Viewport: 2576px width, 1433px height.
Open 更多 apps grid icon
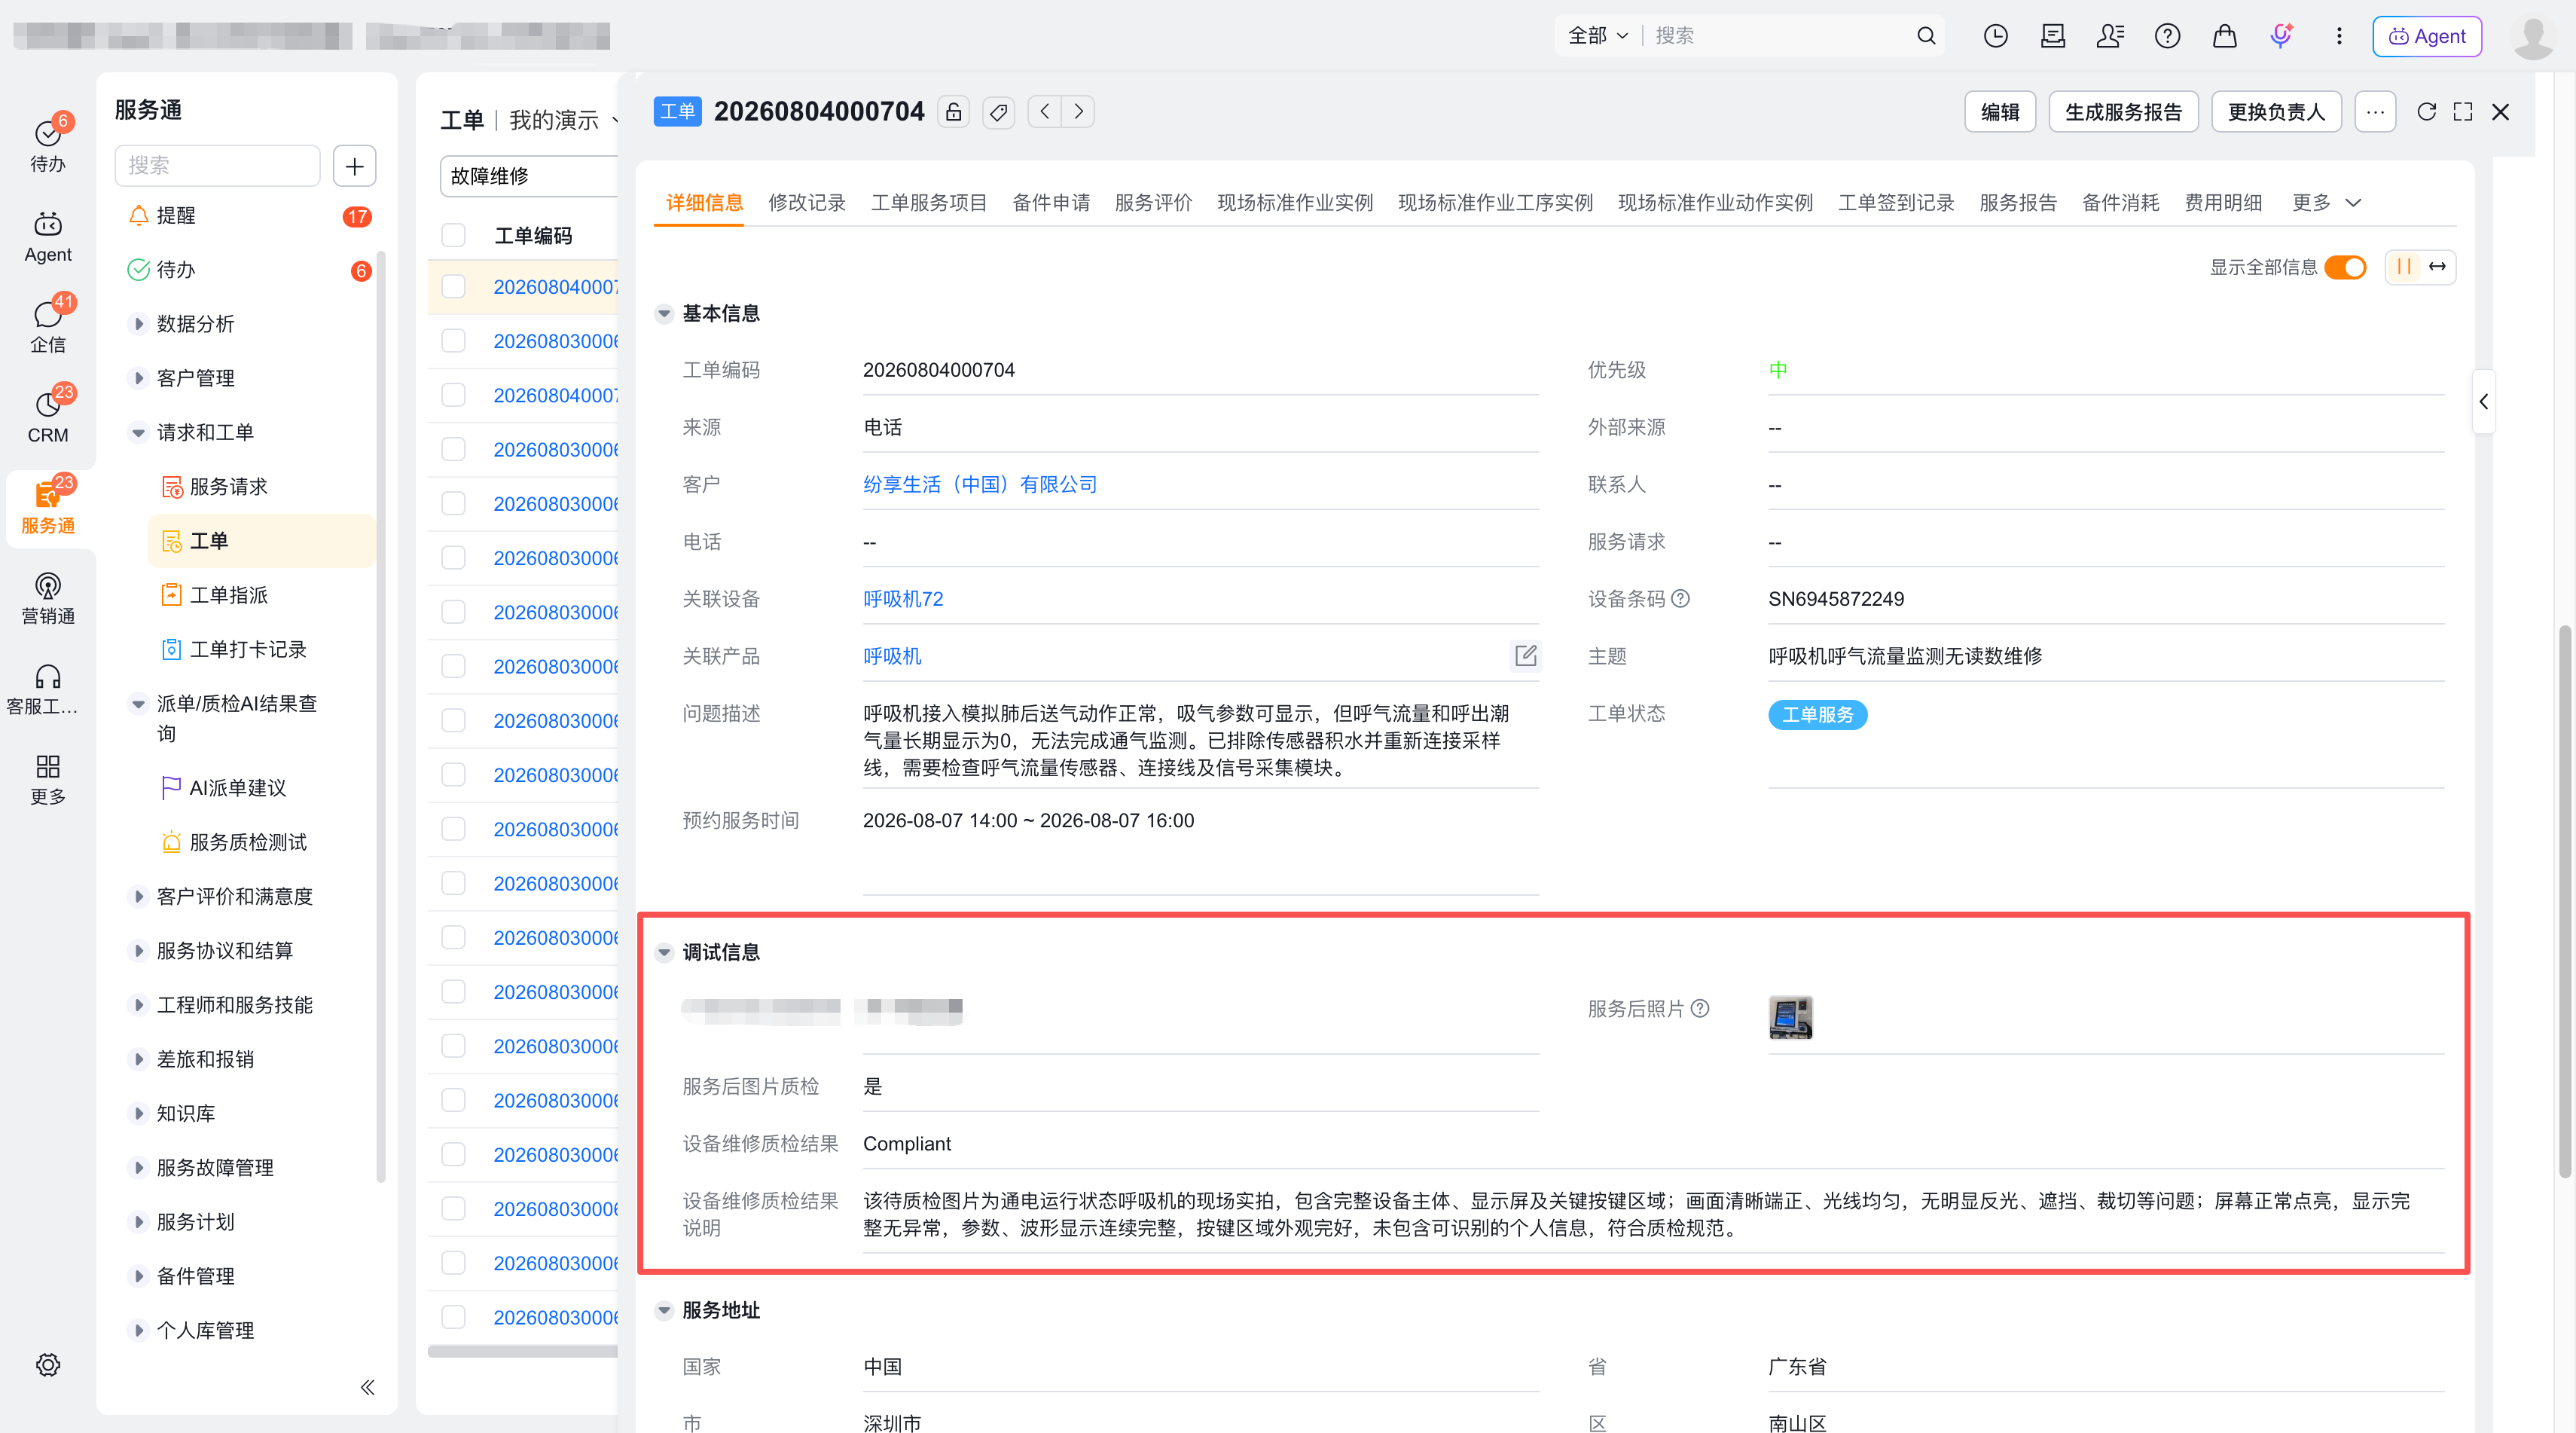48,779
